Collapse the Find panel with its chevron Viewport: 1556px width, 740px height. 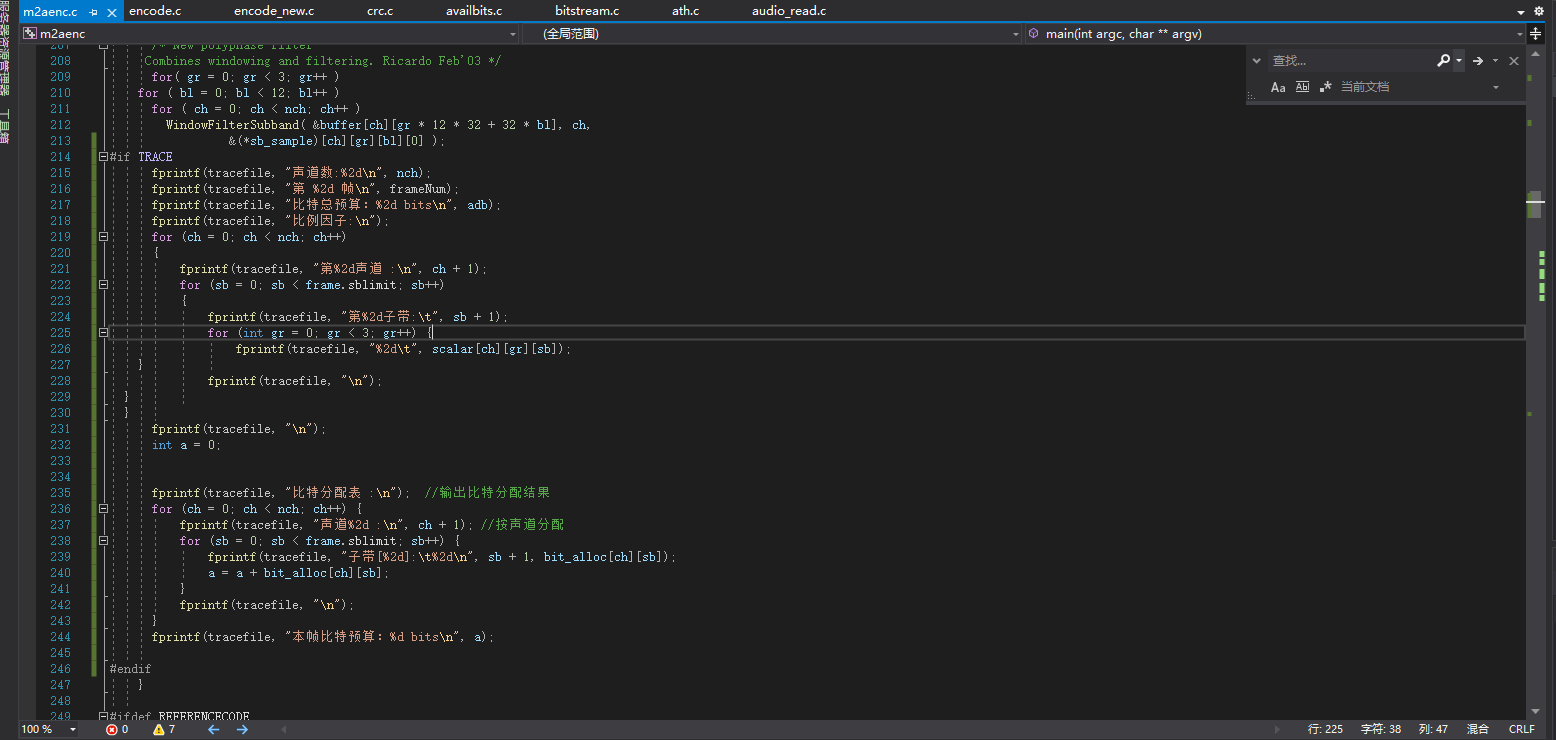click(1257, 60)
